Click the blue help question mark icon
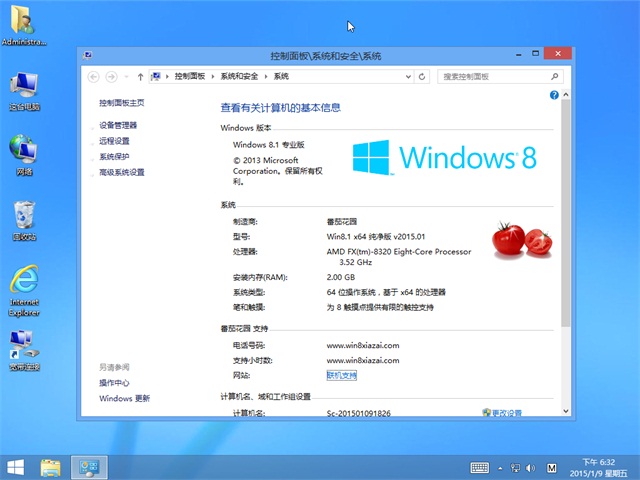Viewport: 640px width, 480px height. tap(553, 95)
